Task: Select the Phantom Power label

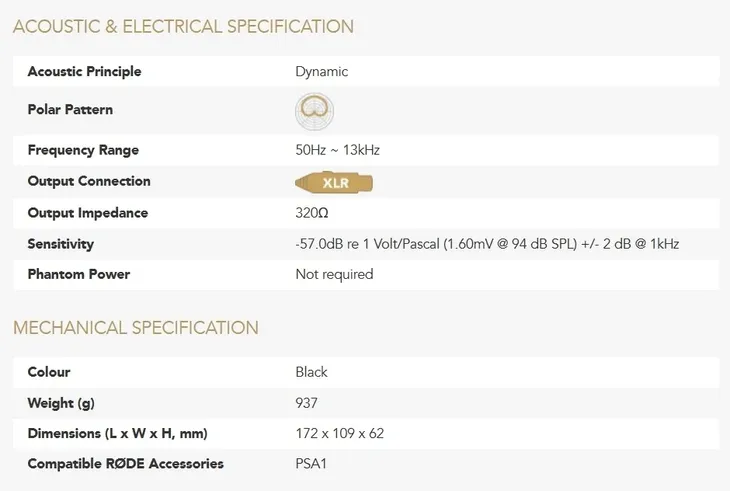Action: 78,274
